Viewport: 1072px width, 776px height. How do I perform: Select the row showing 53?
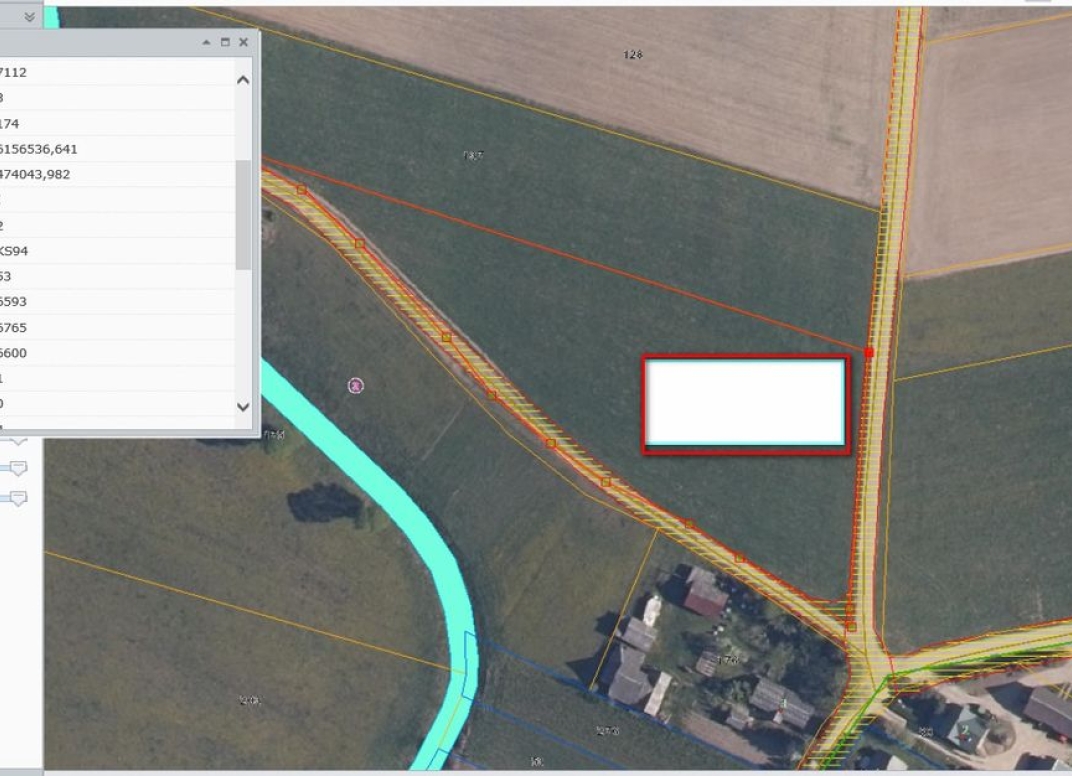[117, 276]
